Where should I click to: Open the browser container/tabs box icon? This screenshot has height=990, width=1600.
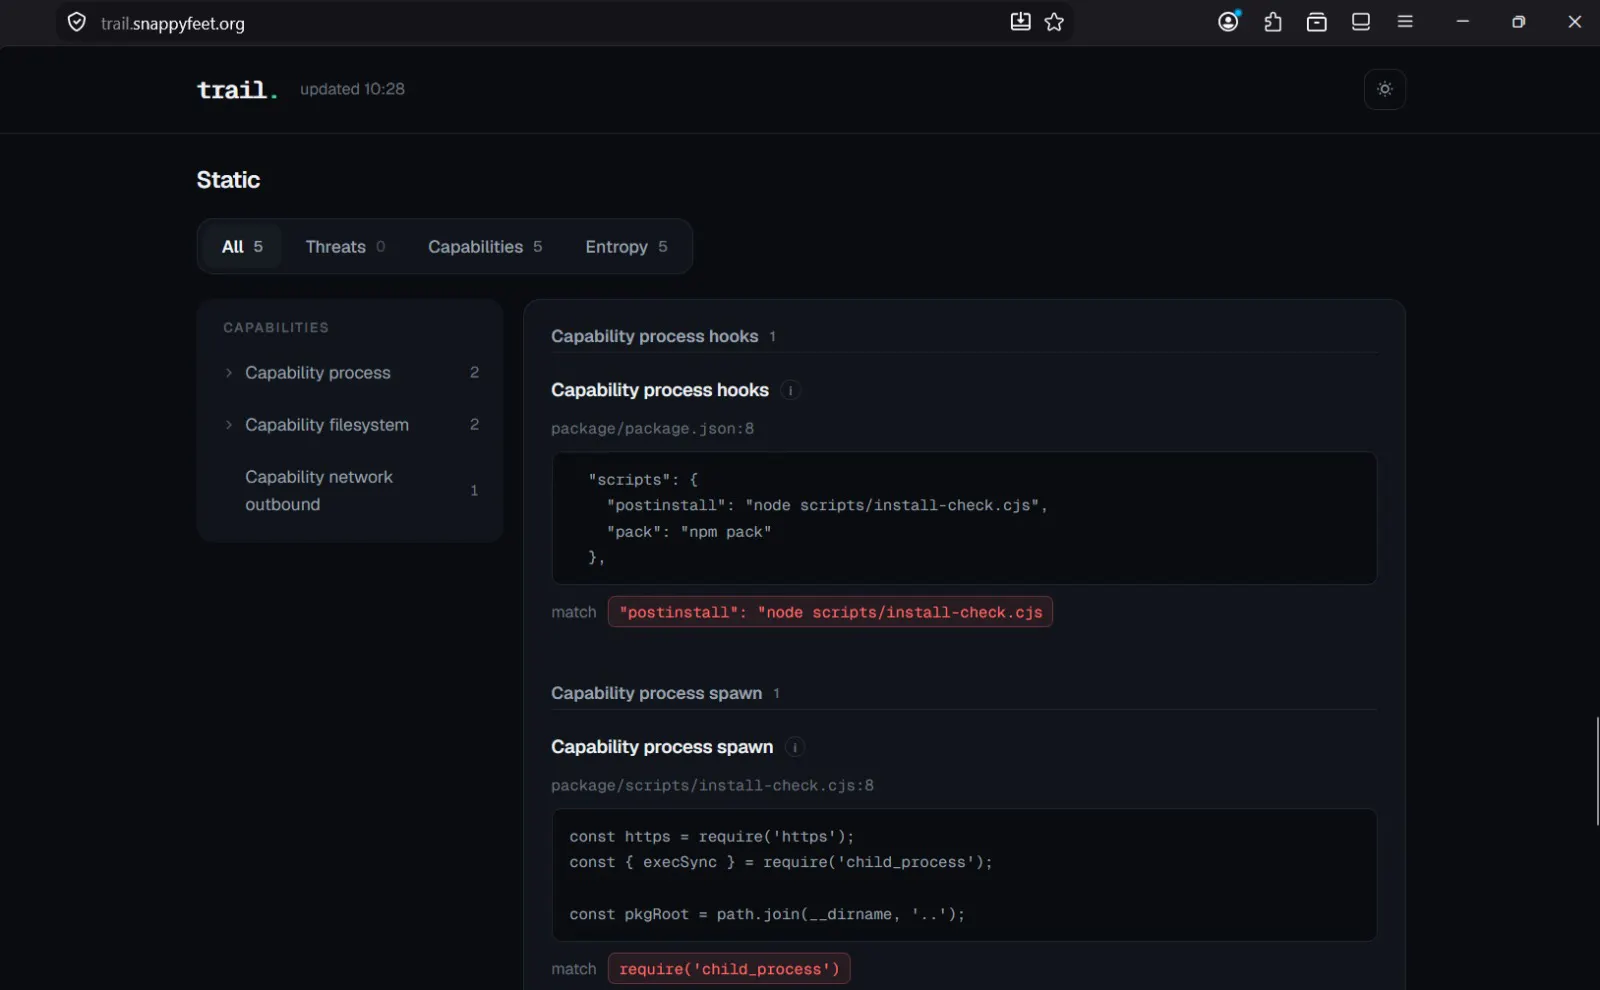(1317, 22)
